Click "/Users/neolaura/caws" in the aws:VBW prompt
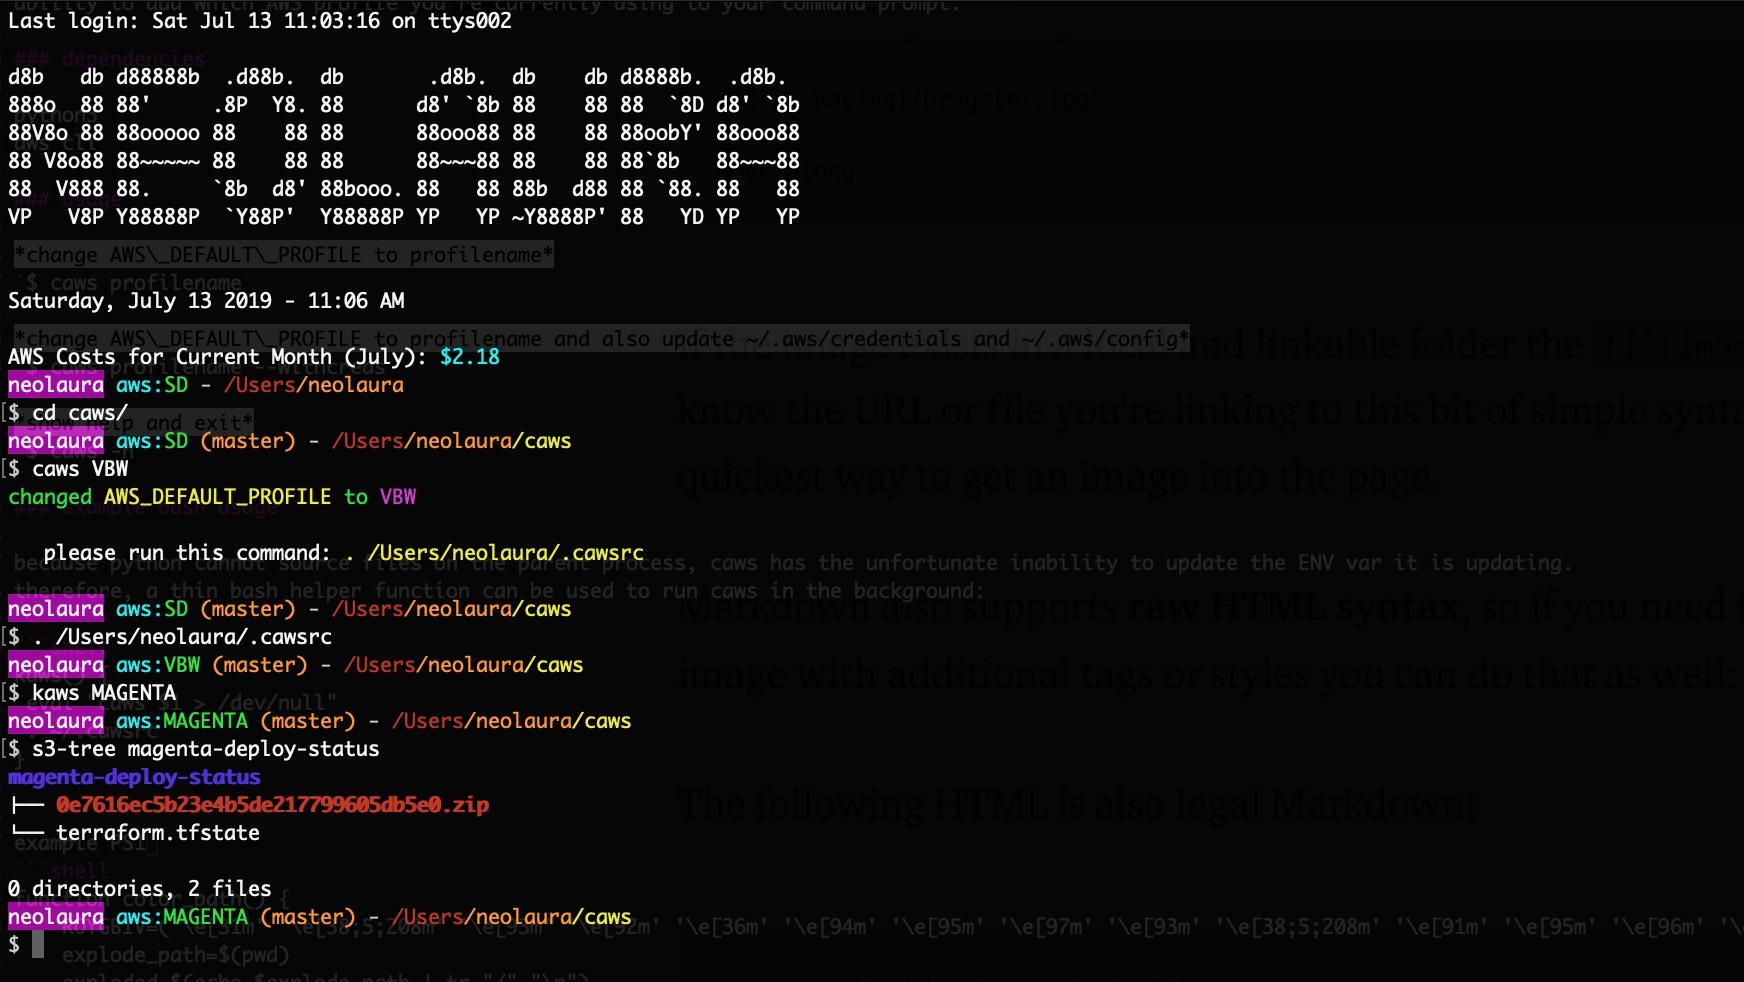The height and width of the screenshot is (982, 1744). 464,665
